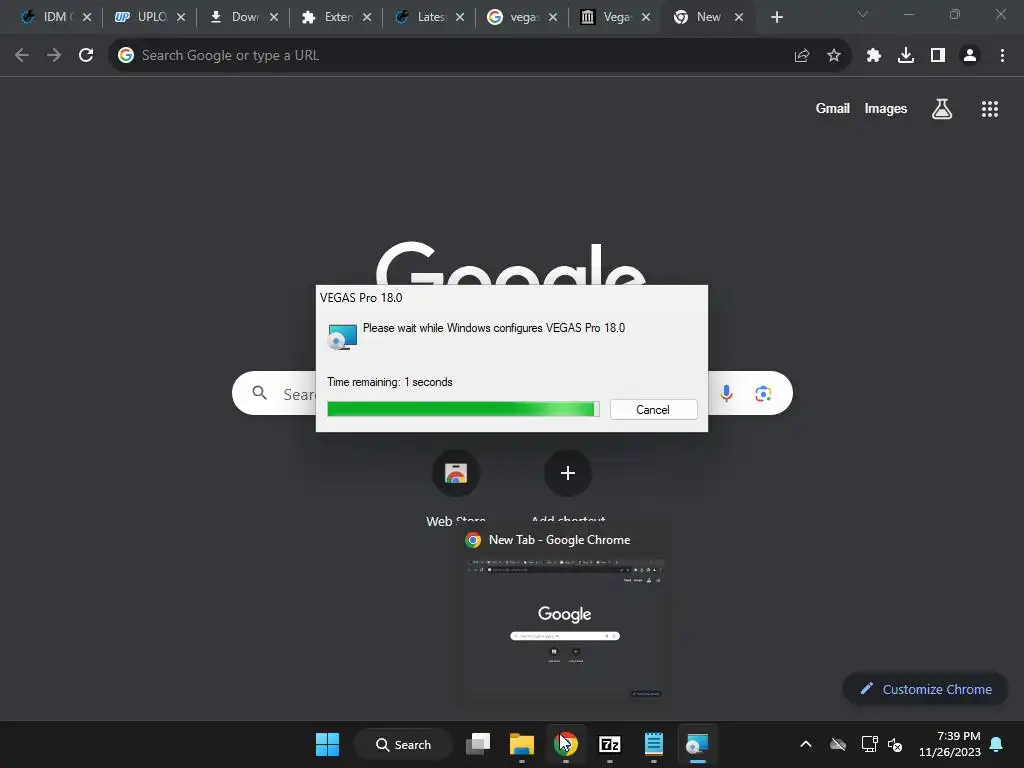Click the green installation progress bar
Image resolution: width=1024 pixels, height=768 pixels.
(463, 409)
